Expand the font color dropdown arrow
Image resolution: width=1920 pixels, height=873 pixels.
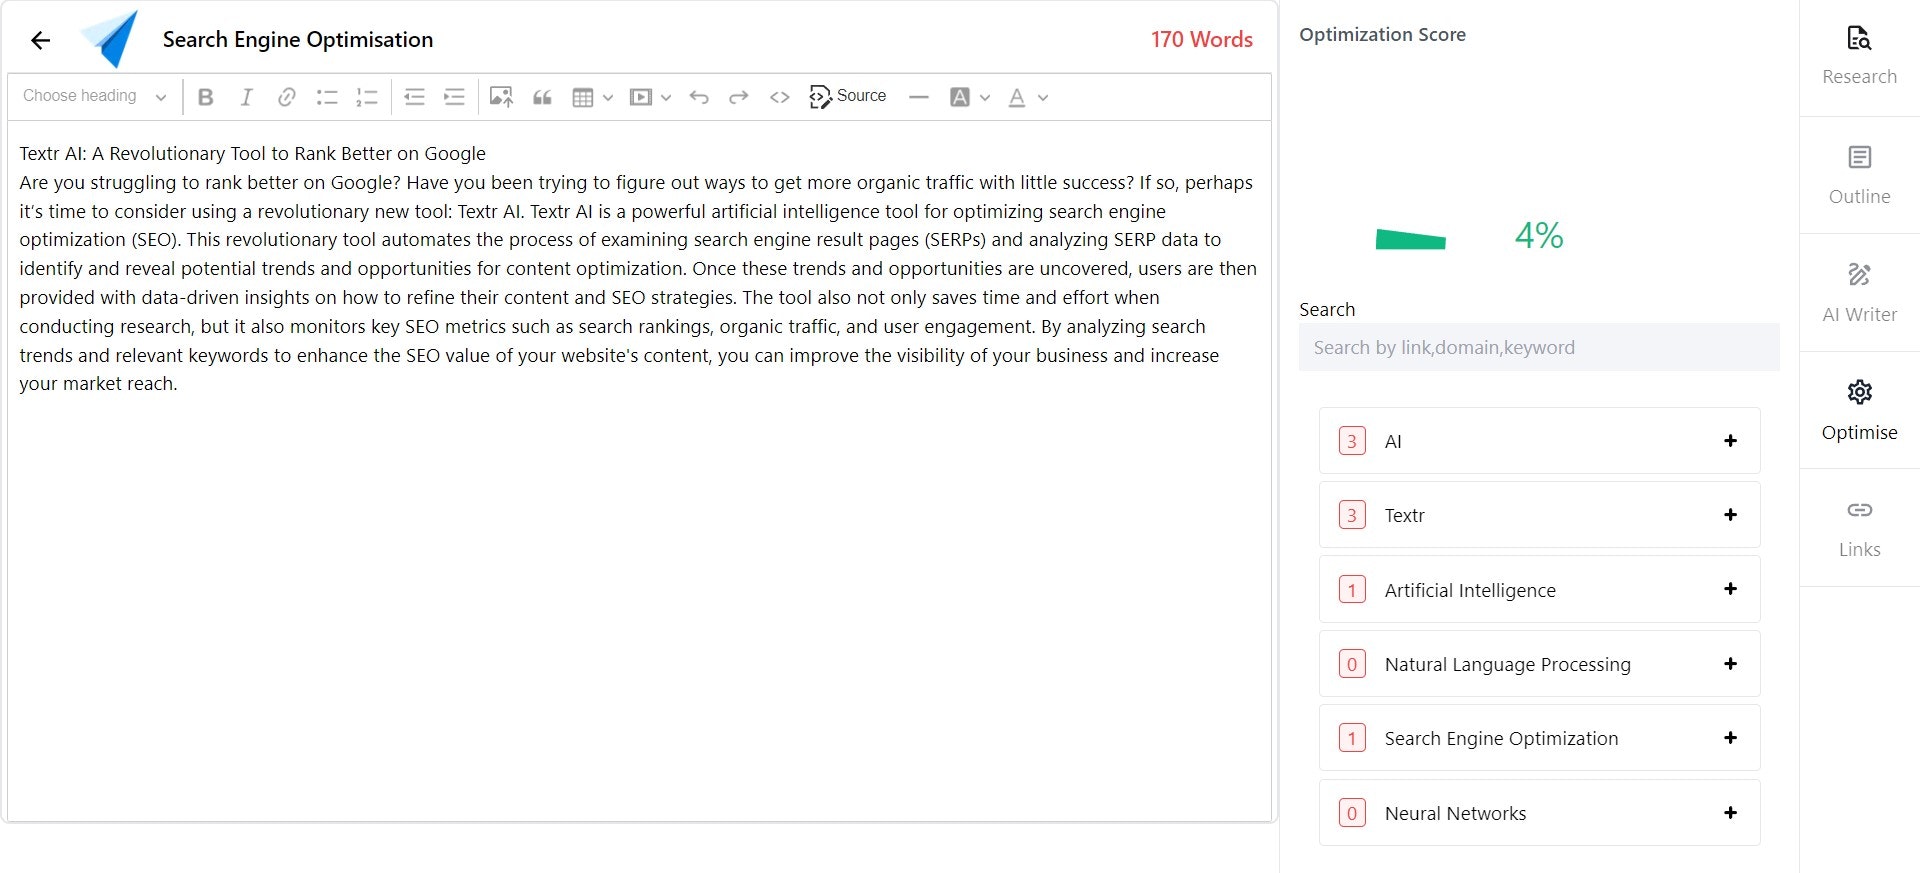point(1043,97)
